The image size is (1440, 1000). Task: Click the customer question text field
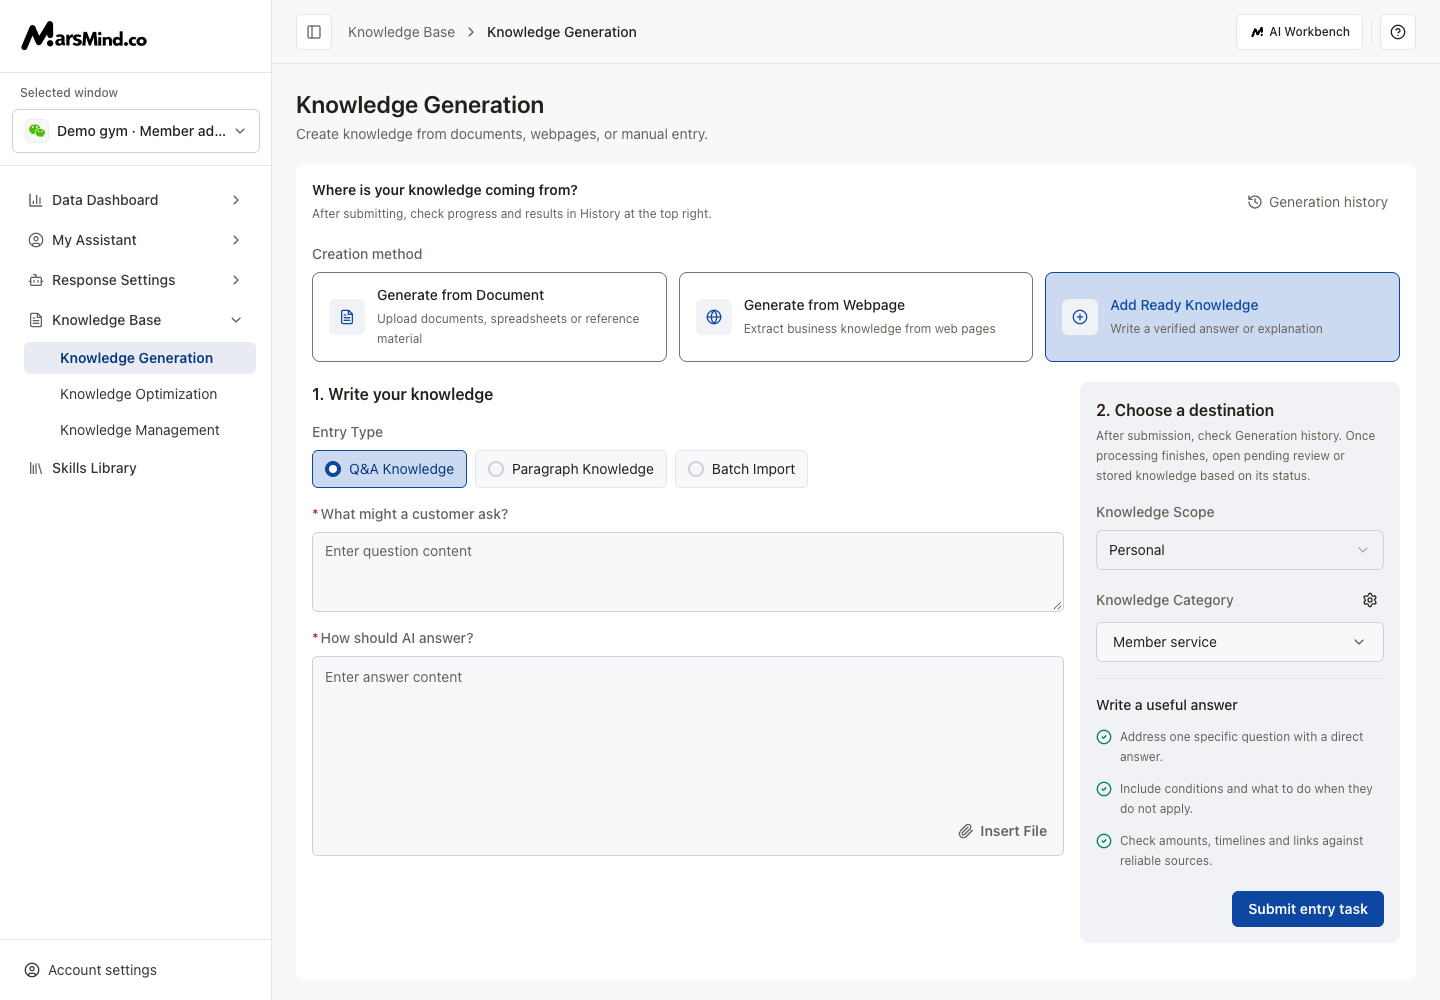pyautogui.click(x=688, y=572)
